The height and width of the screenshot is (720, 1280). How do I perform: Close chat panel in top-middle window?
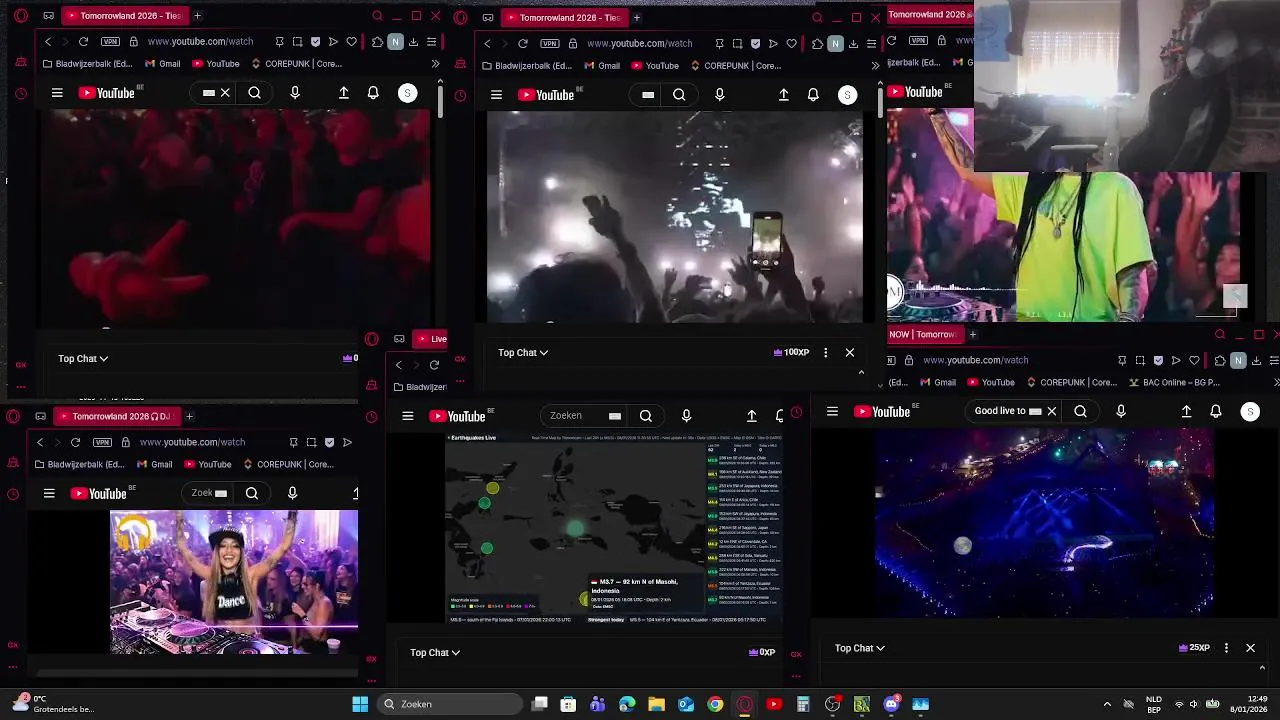pyautogui.click(x=850, y=352)
